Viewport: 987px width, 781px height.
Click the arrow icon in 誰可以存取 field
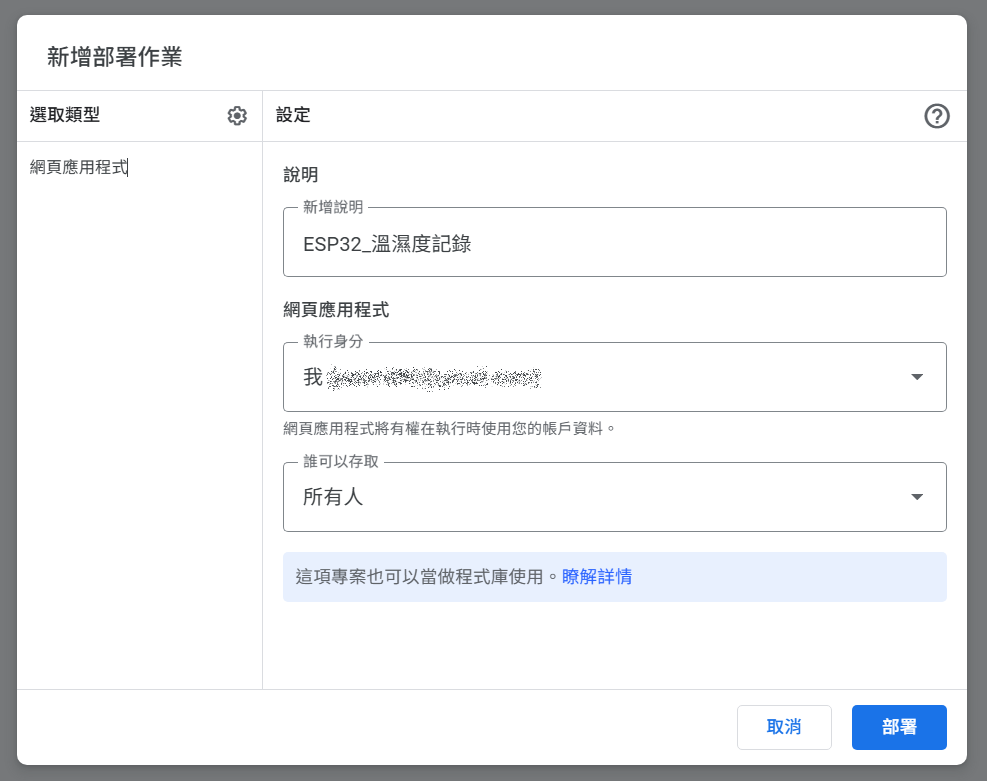click(917, 497)
